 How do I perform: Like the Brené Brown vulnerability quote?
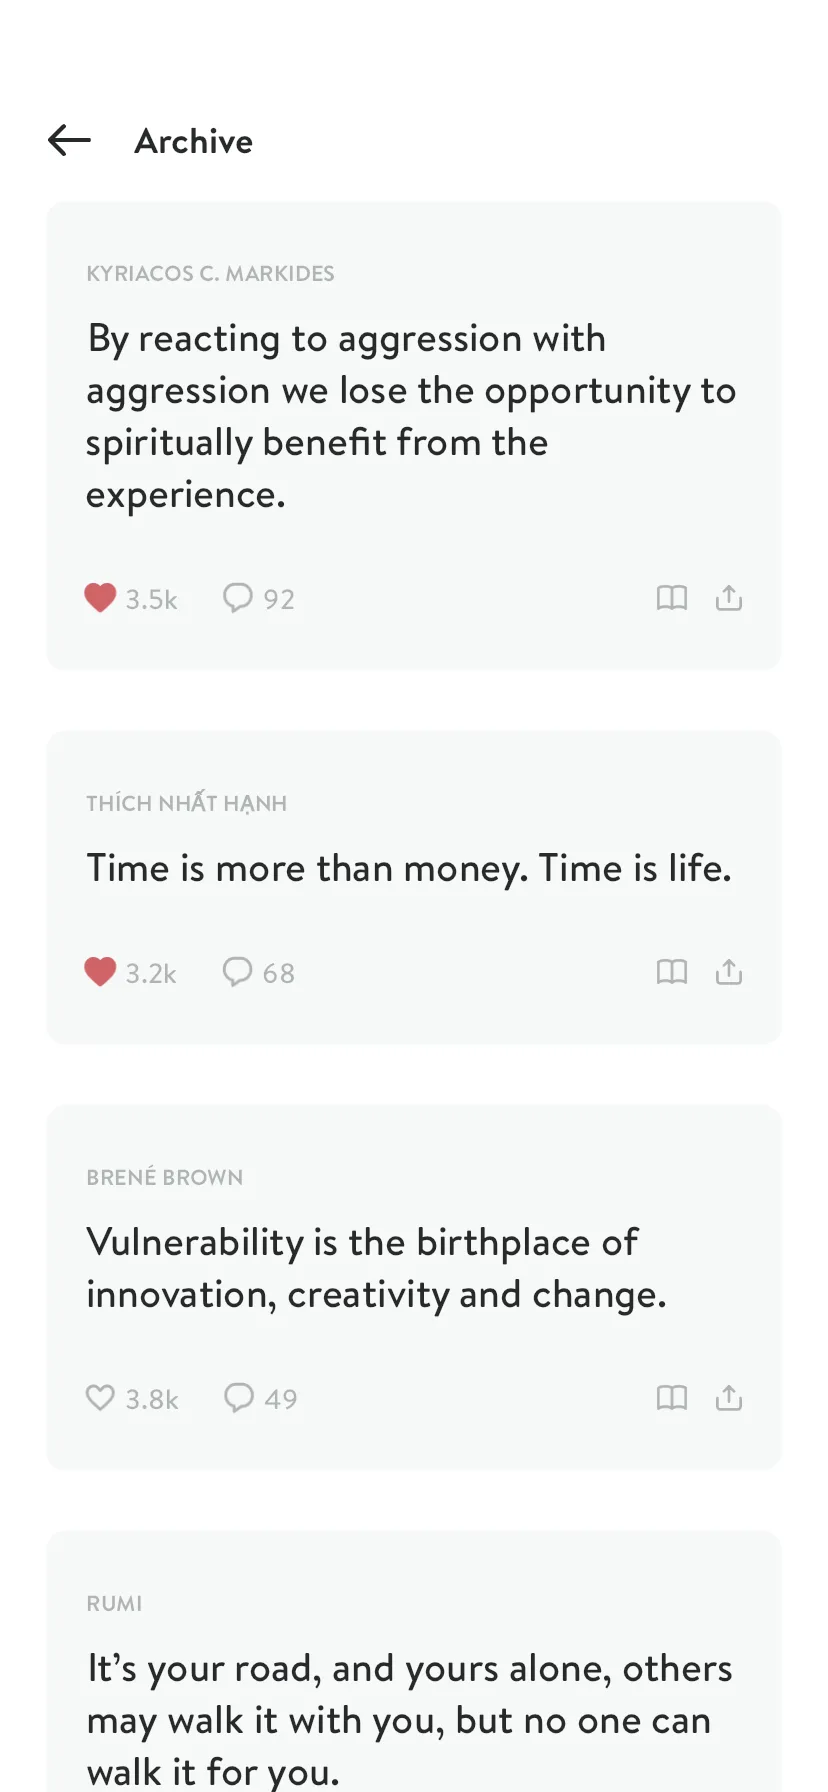[100, 1397]
